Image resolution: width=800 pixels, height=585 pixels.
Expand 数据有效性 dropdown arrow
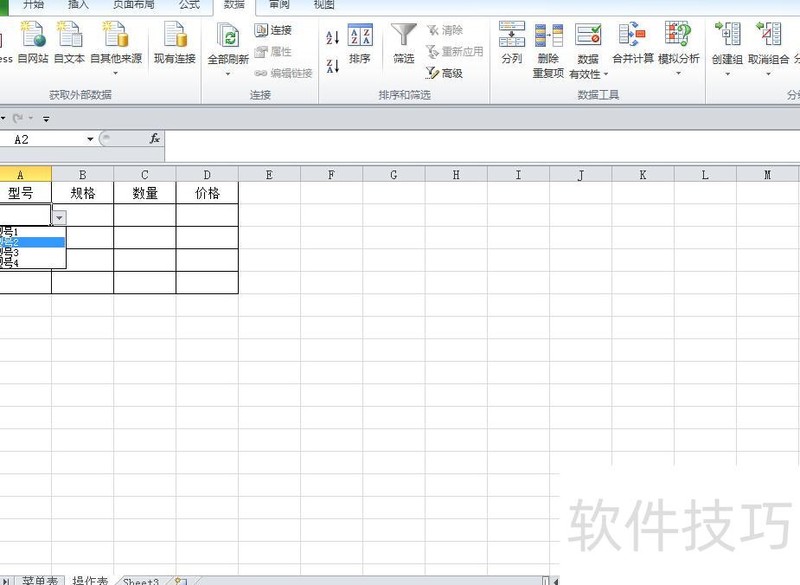pyautogui.click(x=606, y=74)
